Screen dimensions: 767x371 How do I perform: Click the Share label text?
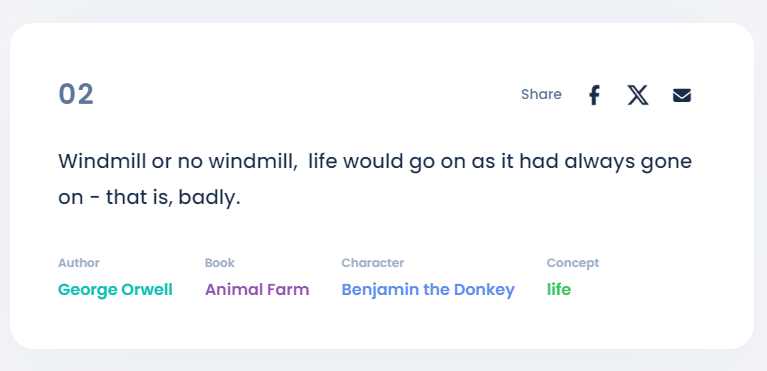pos(541,94)
